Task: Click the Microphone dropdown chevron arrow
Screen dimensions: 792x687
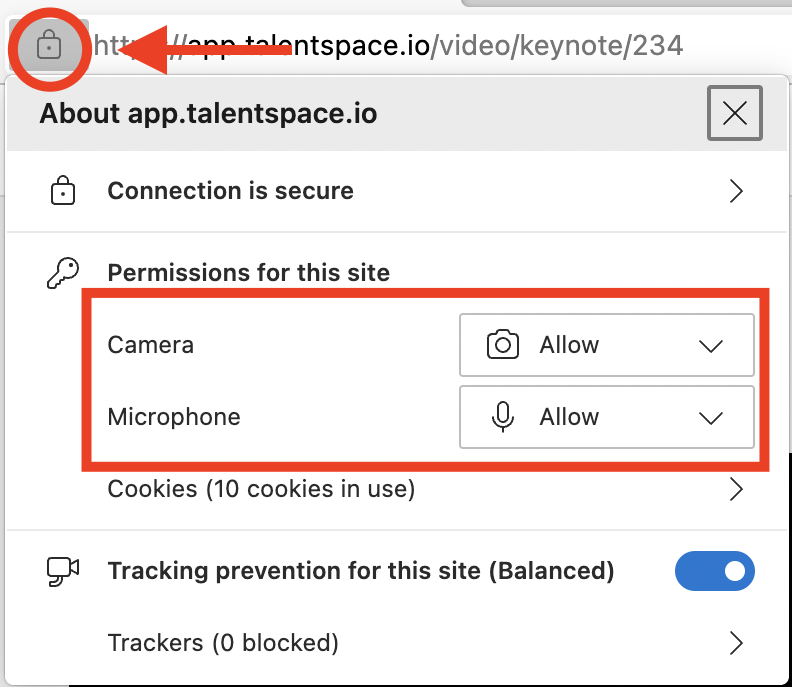Action: click(710, 418)
